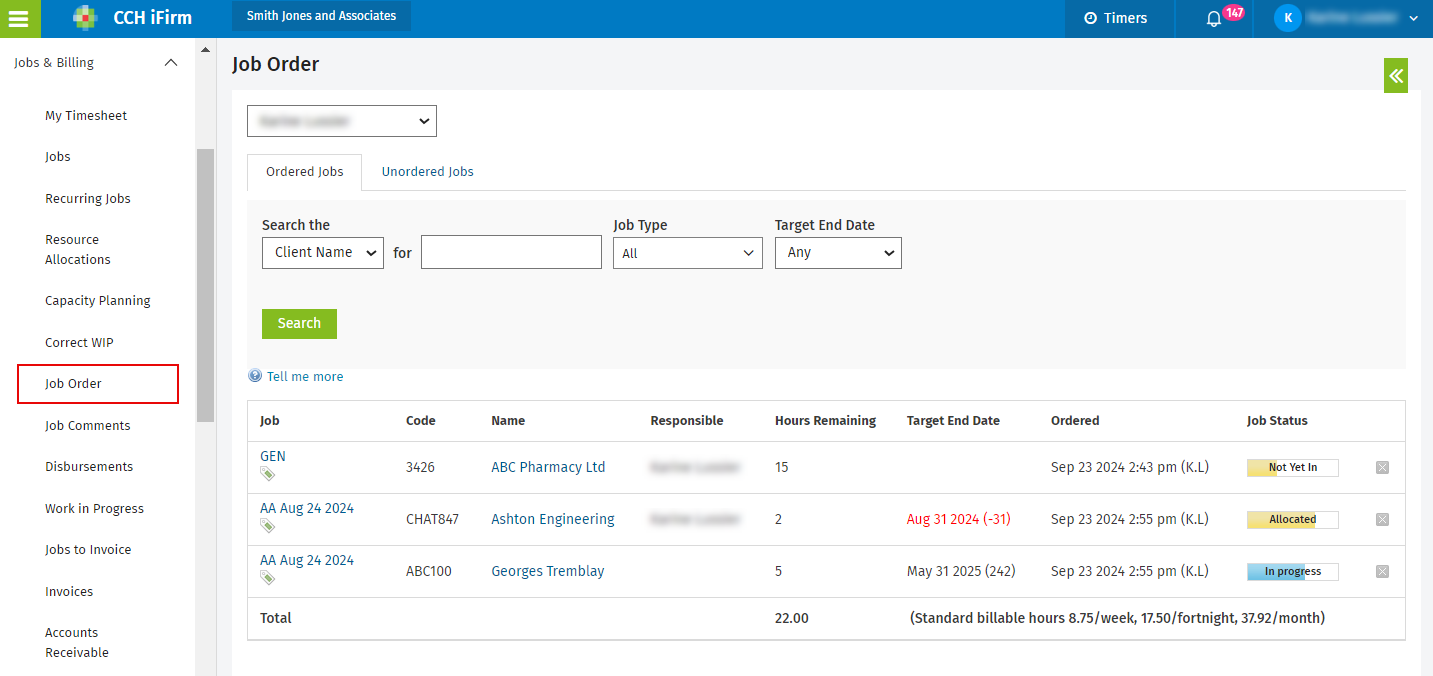Click the search text input field

coord(511,253)
